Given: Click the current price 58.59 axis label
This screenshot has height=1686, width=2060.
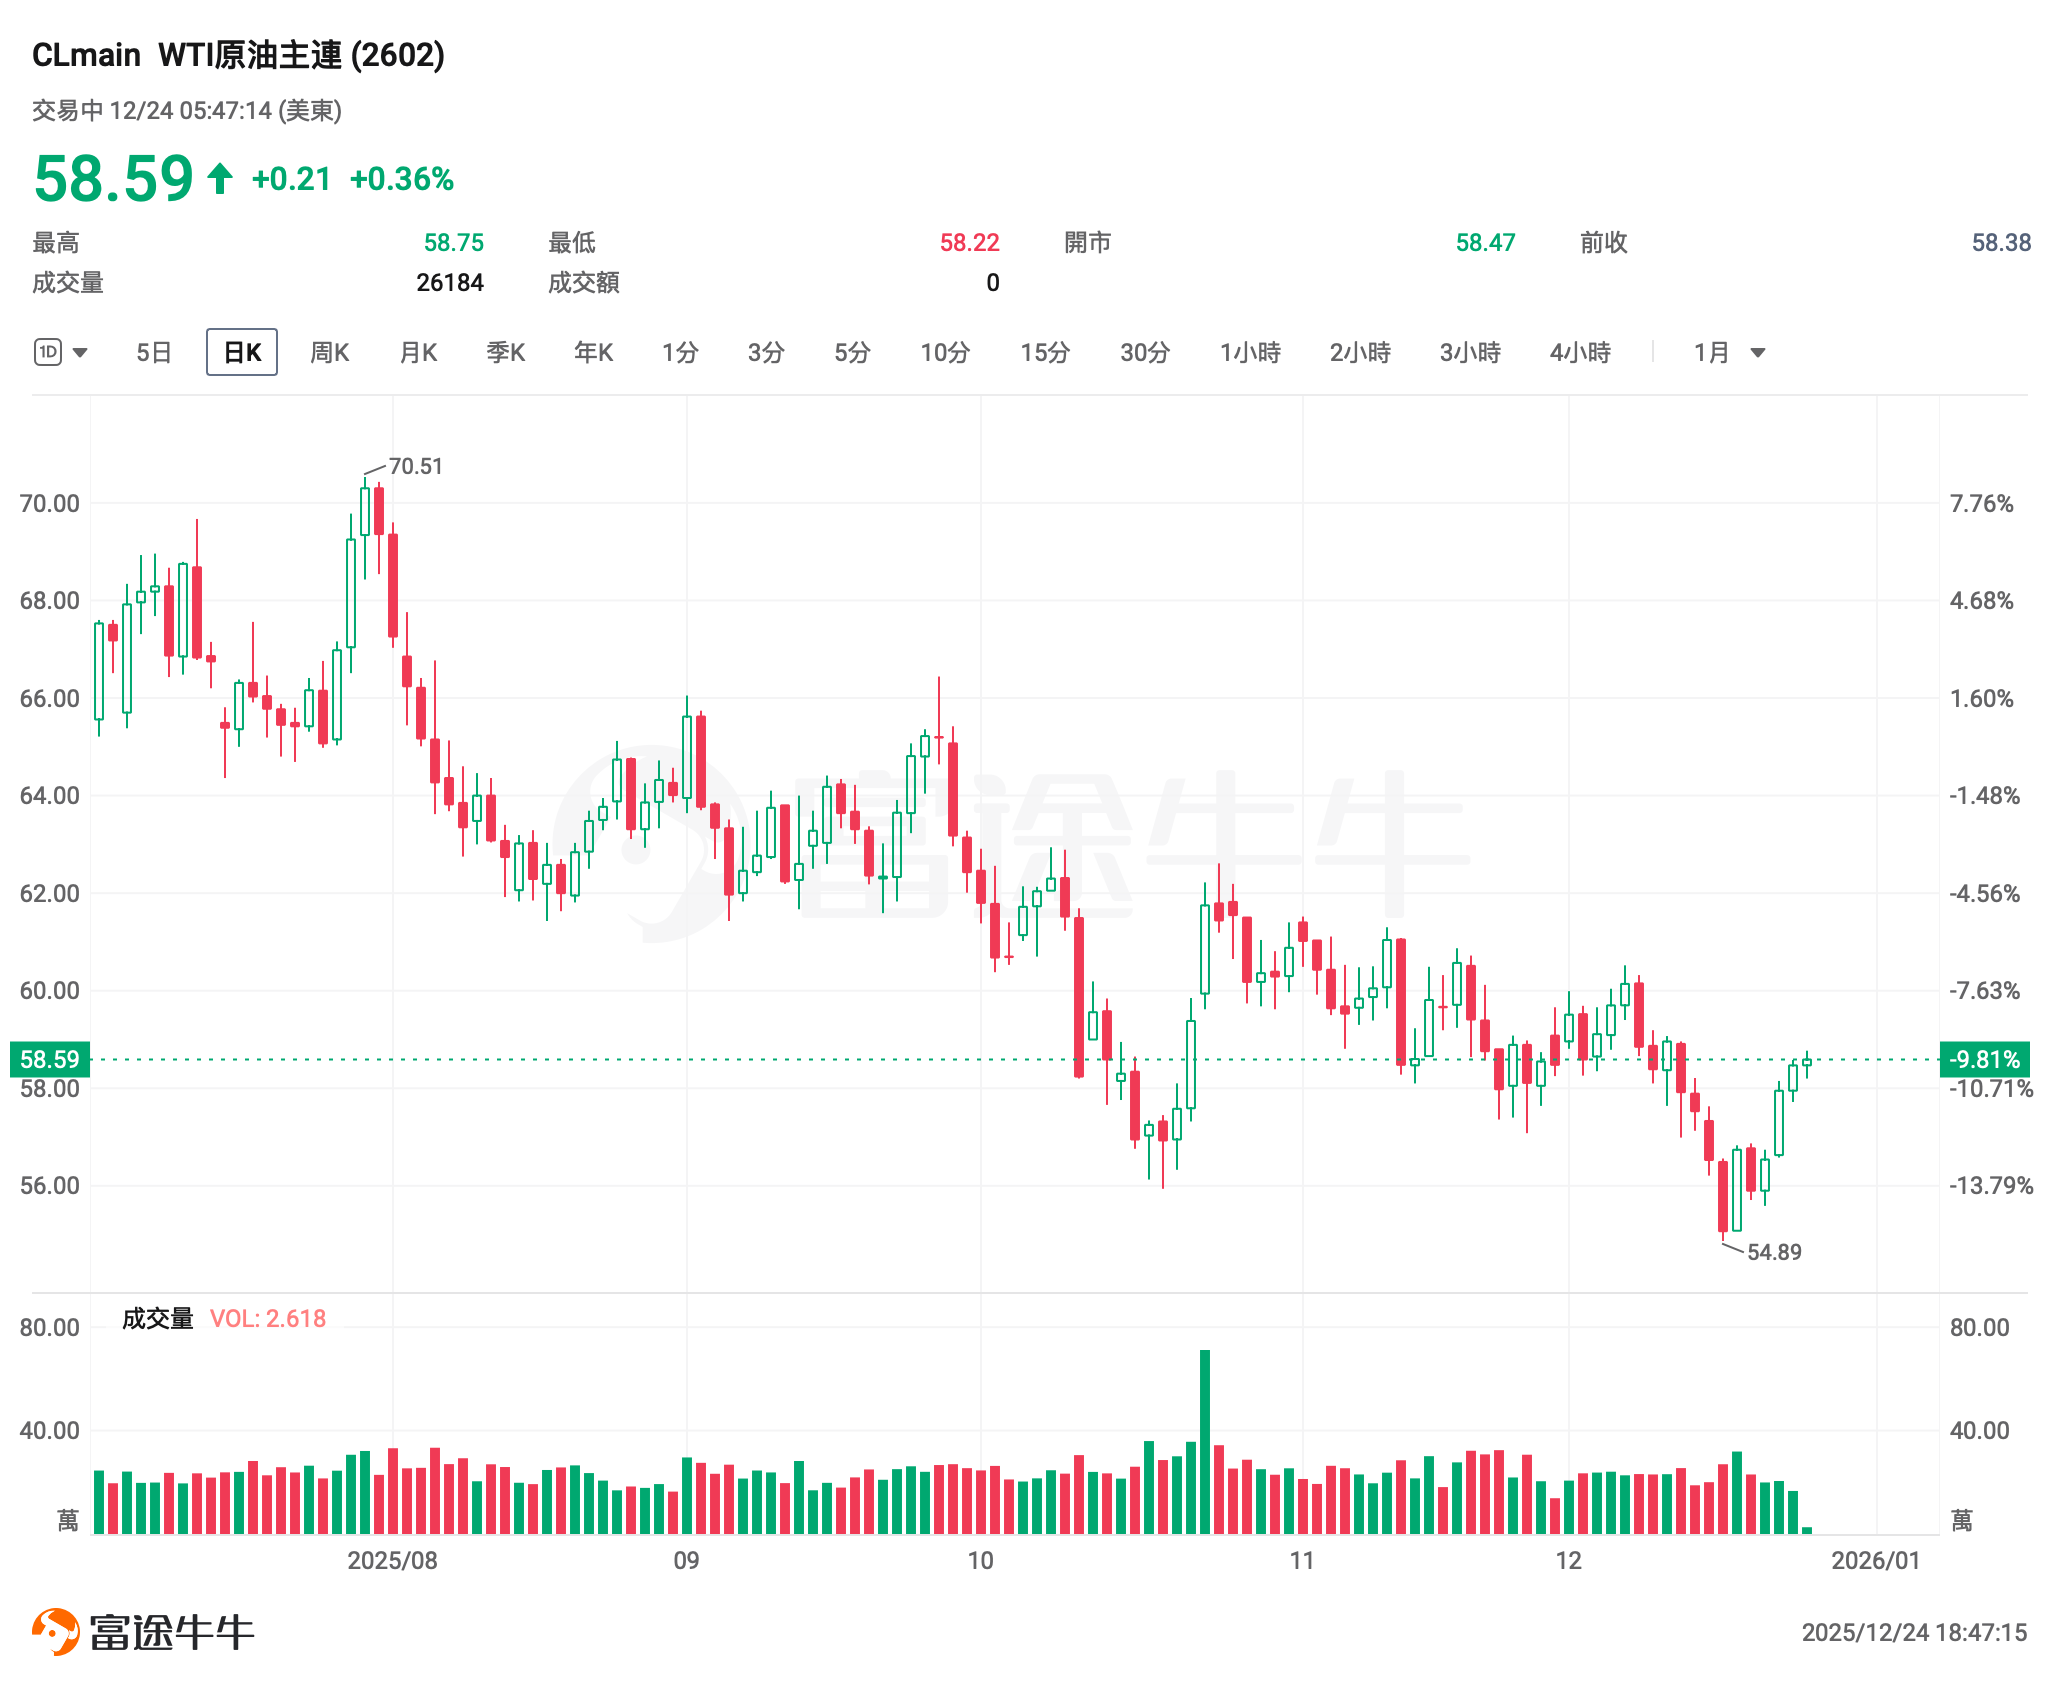Looking at the screenshot, I should [x=50, y=1059].
